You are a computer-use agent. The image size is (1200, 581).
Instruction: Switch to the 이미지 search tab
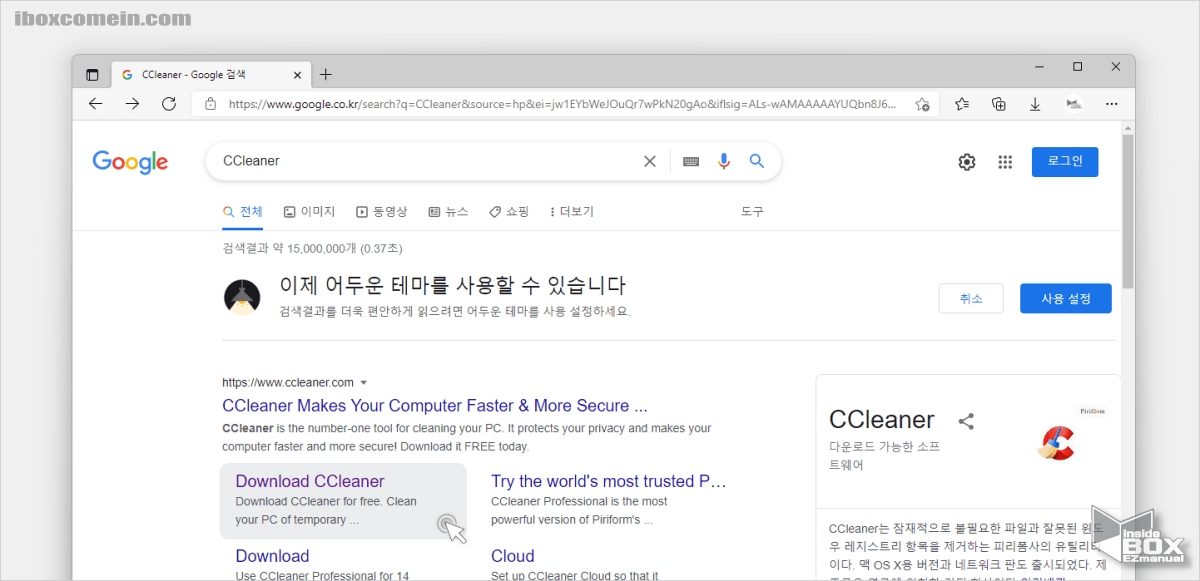pyautogui.click(x=309, y=211)
